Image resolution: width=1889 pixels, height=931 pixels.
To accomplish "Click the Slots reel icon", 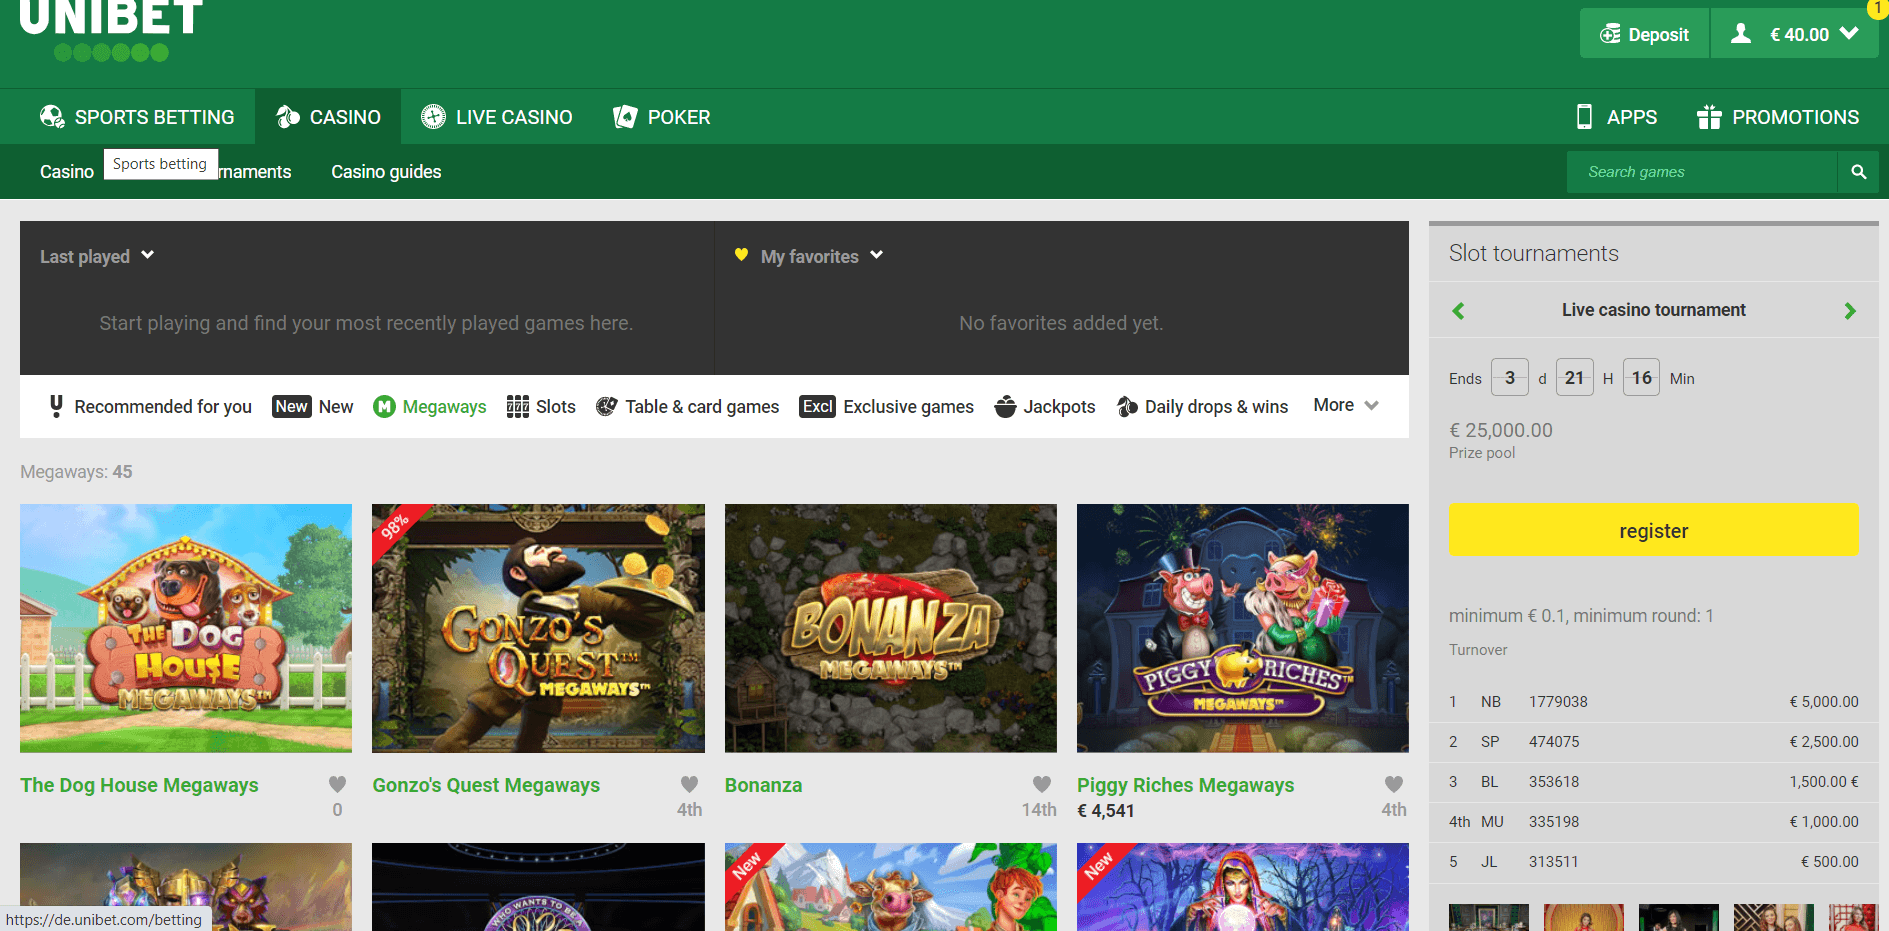I will (517, 406).
